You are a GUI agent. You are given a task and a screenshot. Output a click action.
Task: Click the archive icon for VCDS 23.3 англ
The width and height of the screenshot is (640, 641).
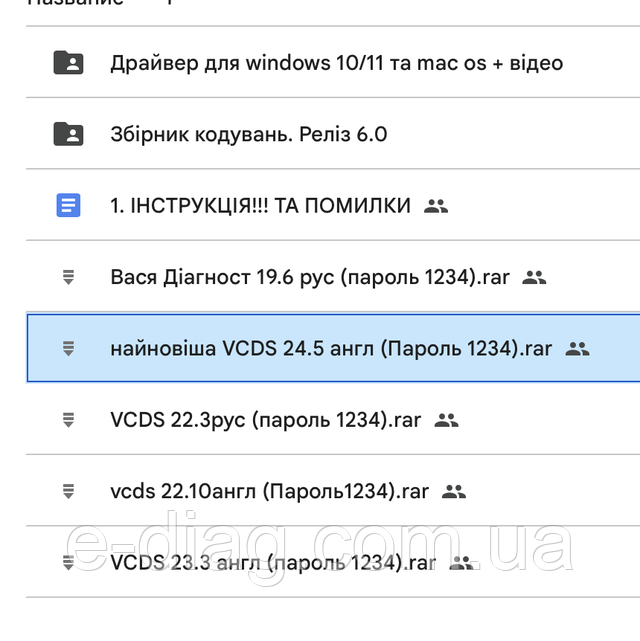pyautogui.click(x=68, y=563)
